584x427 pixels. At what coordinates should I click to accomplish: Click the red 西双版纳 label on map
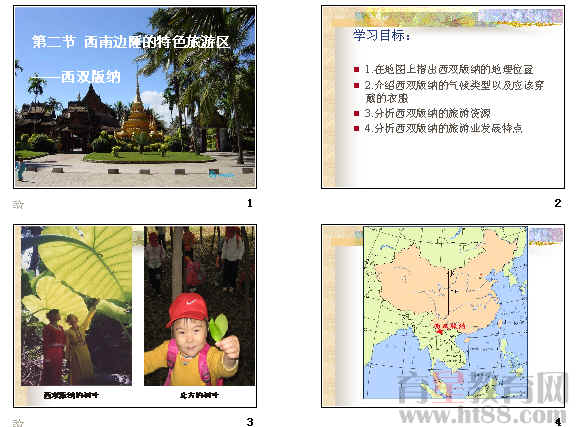click(x=450, y=326)
